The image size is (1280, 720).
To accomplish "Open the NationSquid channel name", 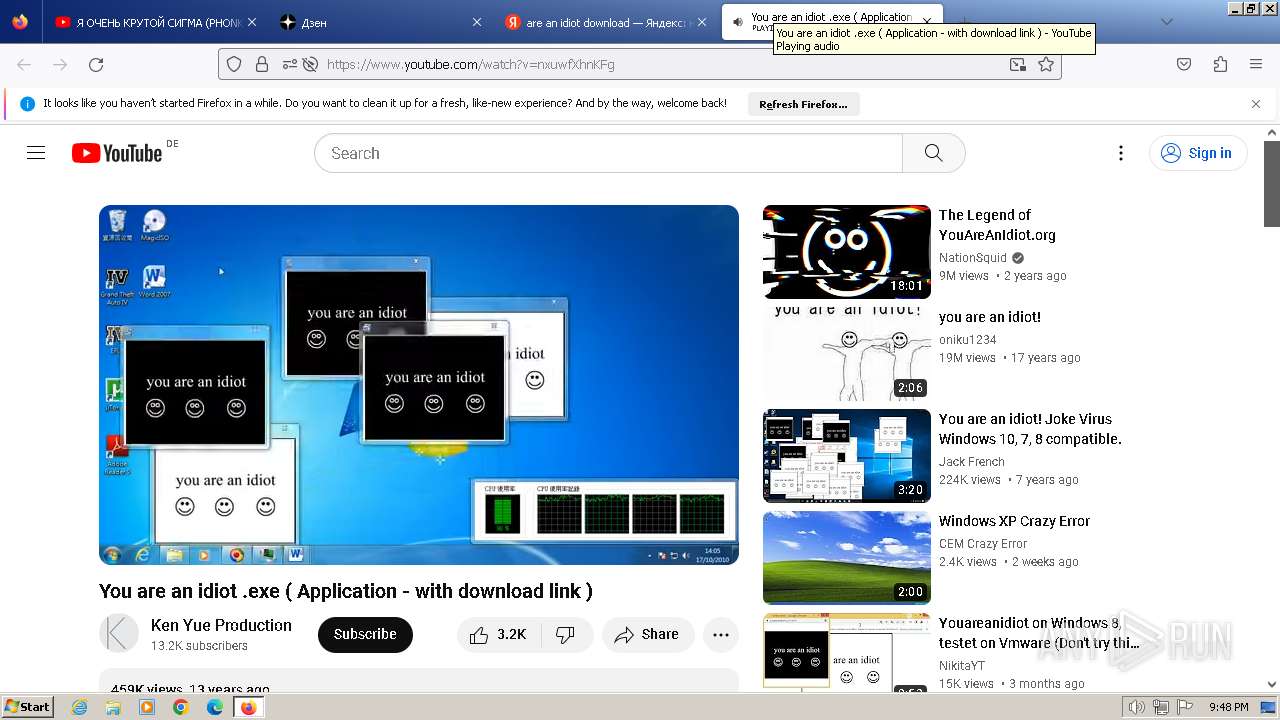I will (973, 258).
